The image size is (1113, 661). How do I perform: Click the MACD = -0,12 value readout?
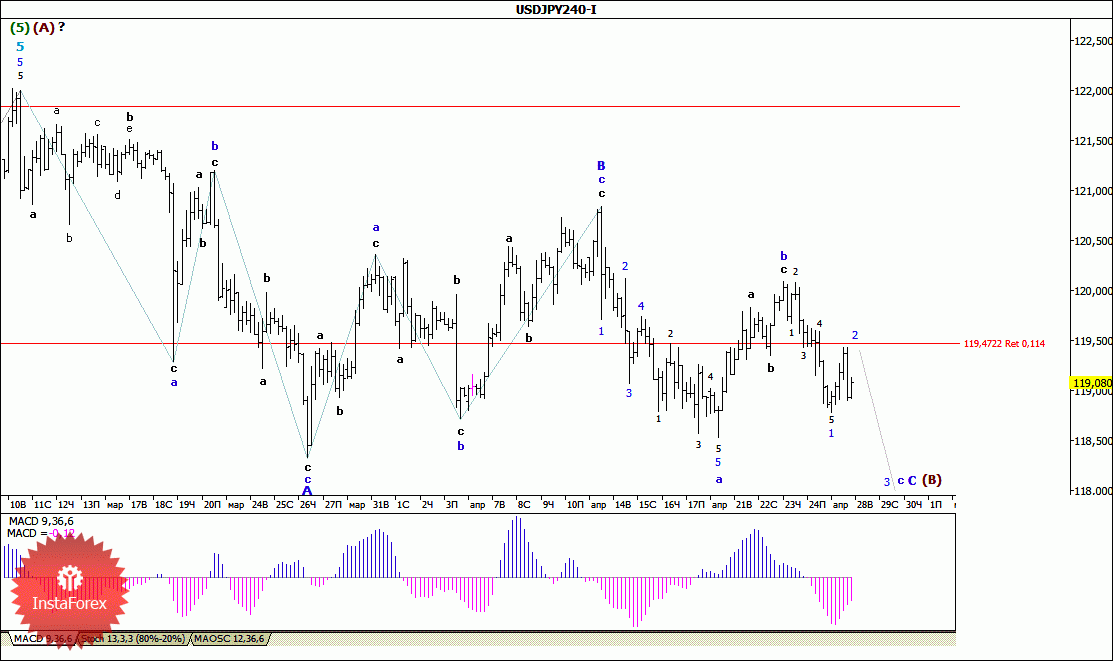(x=40, y=534)
